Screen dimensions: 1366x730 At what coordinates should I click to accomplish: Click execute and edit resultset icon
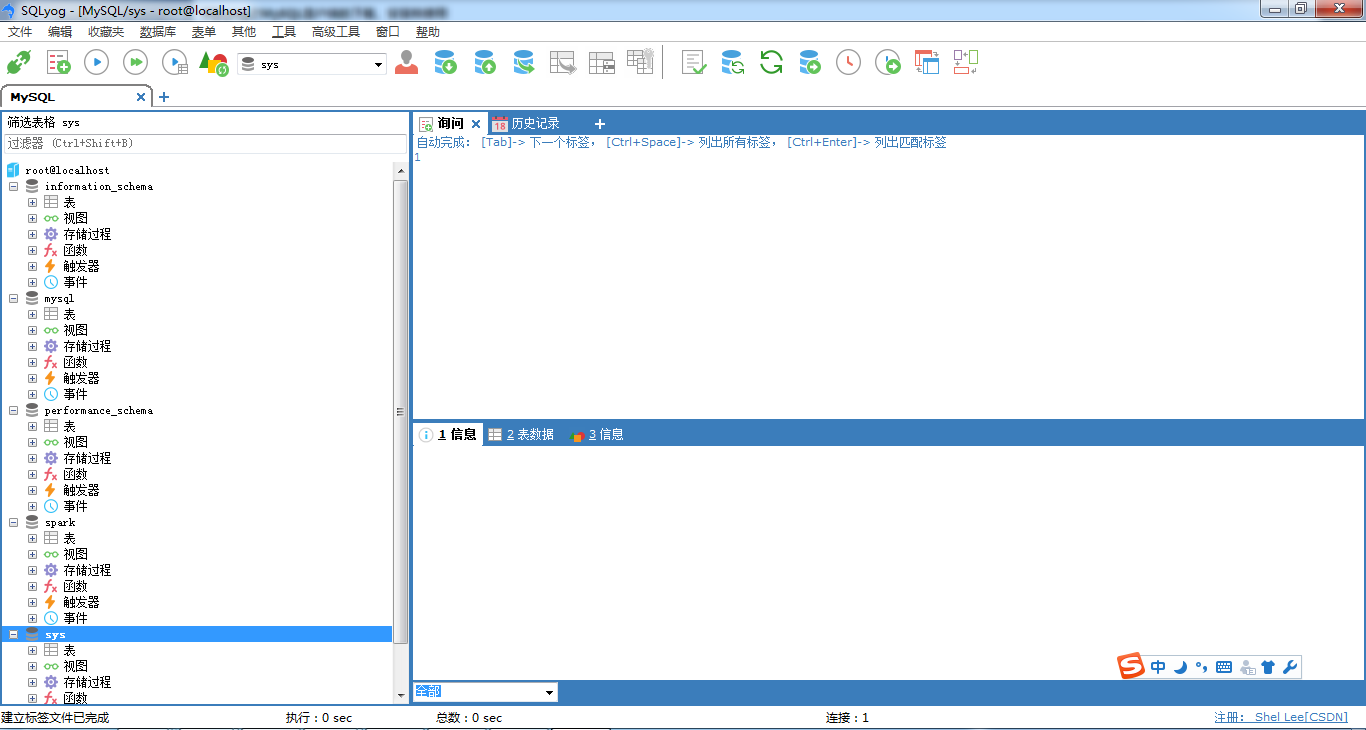click(x=175, y=63)
